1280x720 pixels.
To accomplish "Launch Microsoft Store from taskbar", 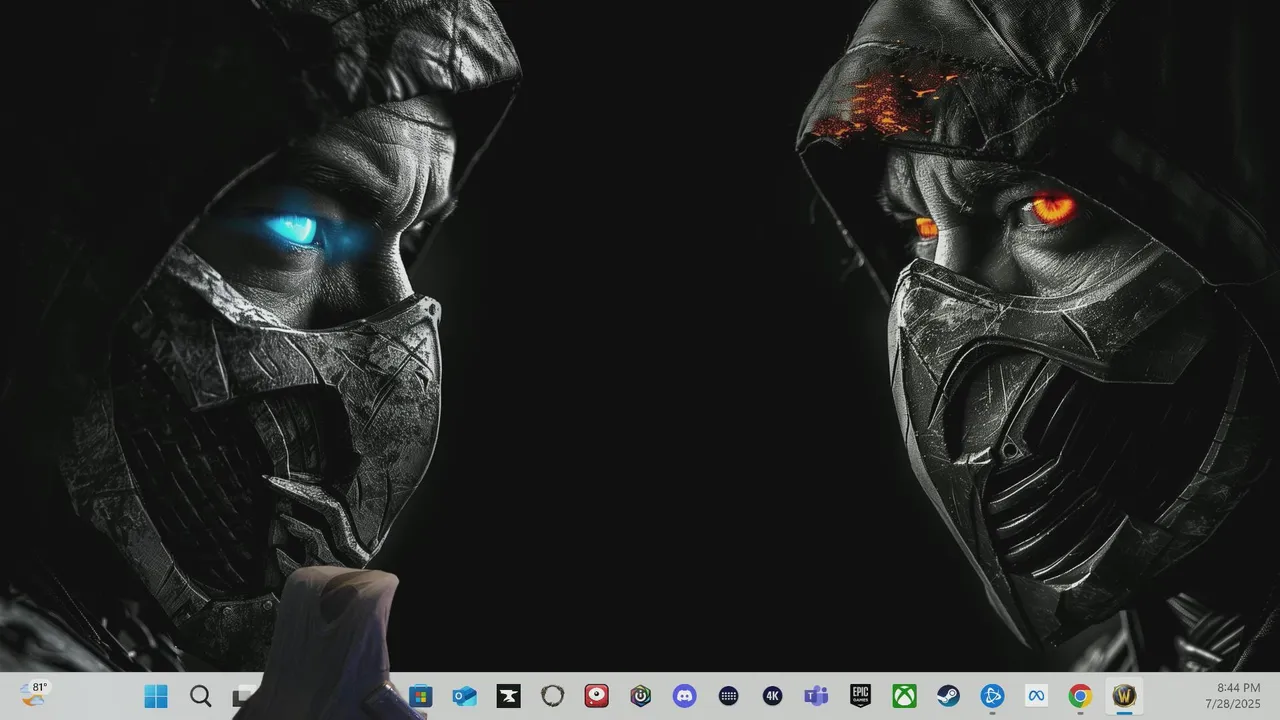I will tap(420, 696).
